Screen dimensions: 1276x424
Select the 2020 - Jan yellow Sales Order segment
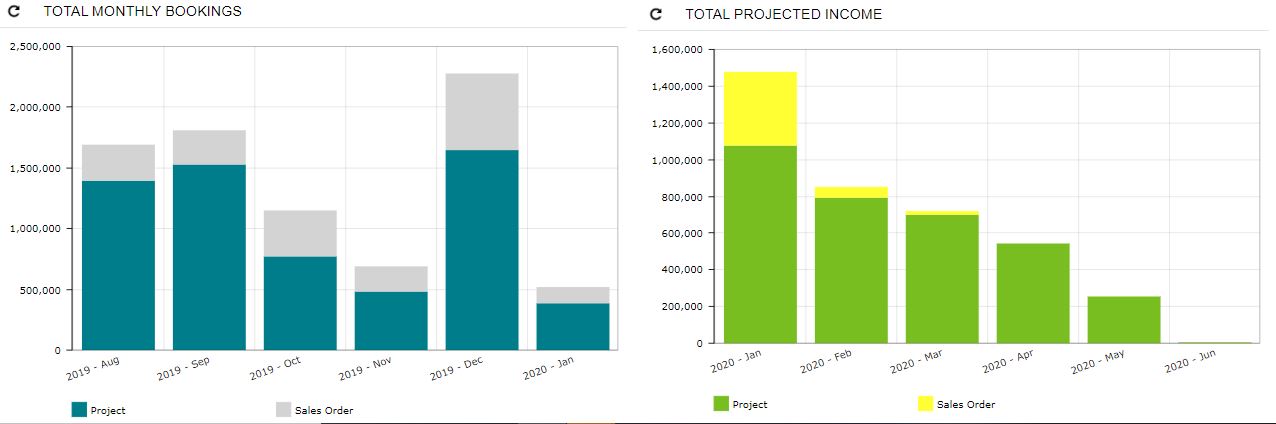(x=760, y=109)
